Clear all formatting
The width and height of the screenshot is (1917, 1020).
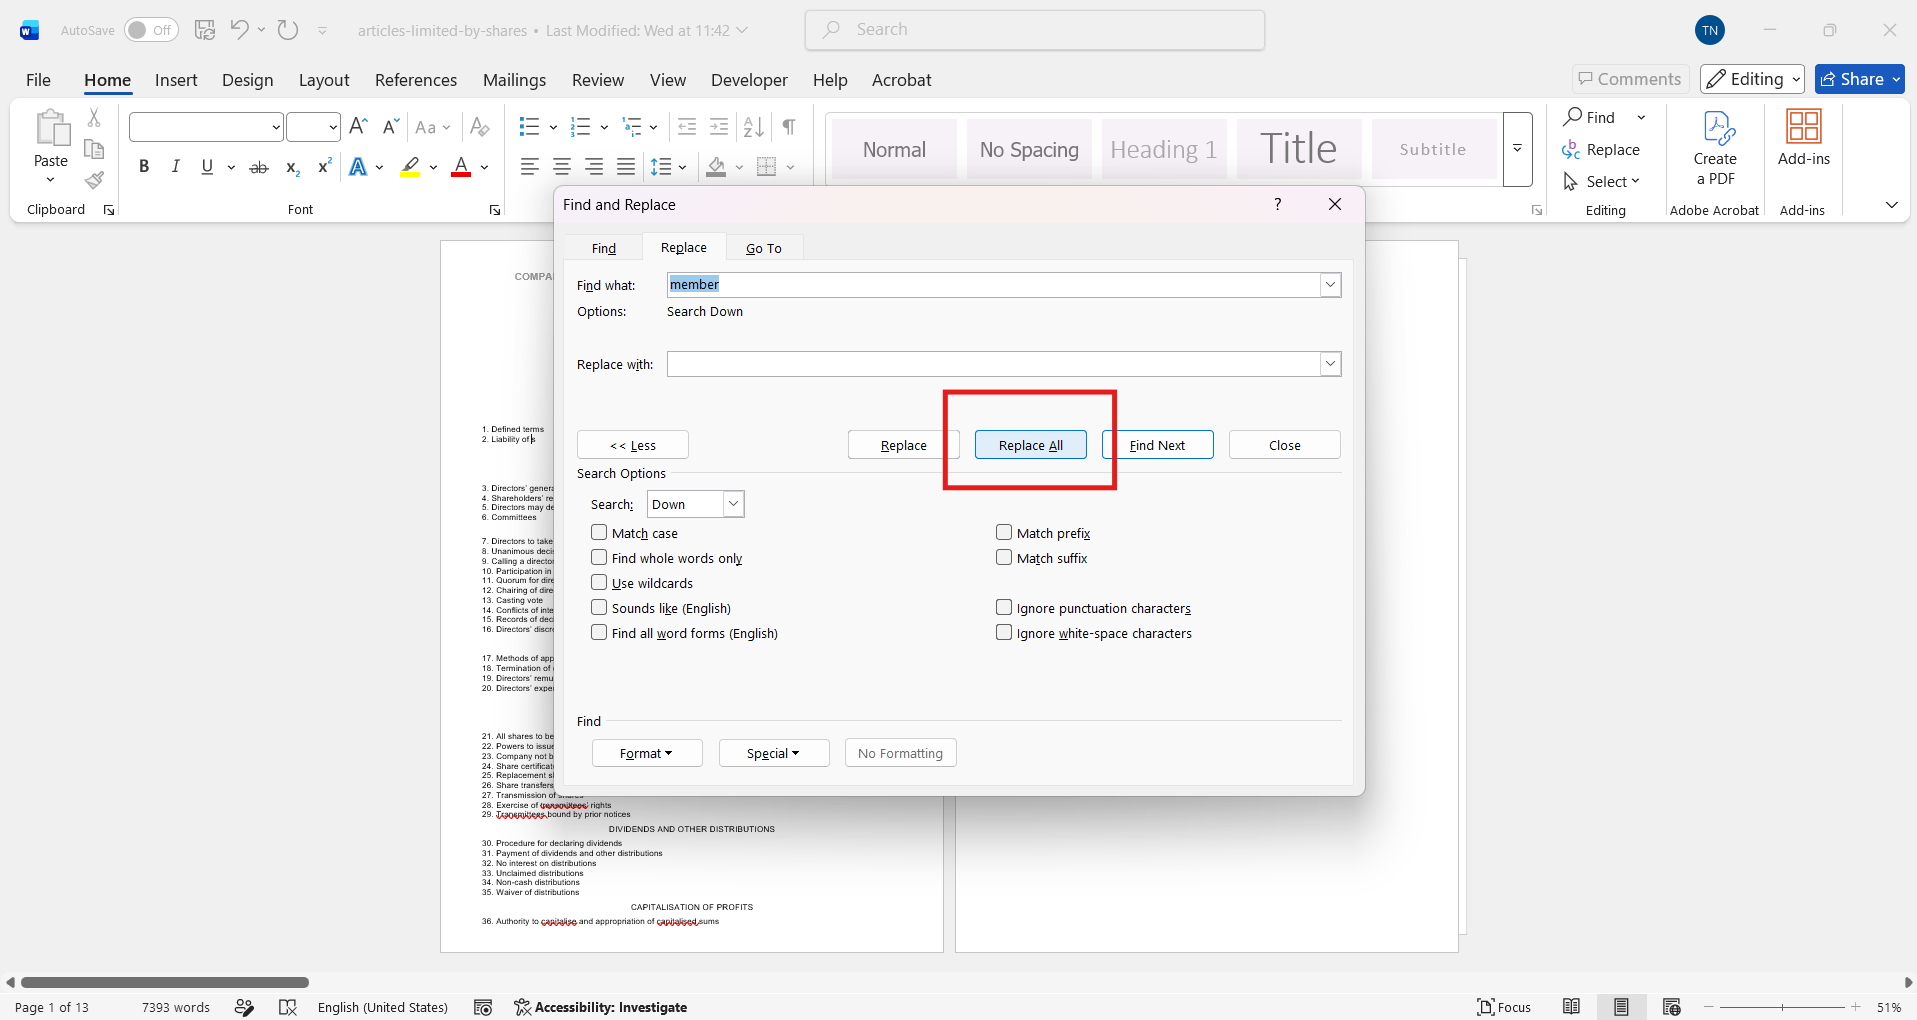pos(480,127)
